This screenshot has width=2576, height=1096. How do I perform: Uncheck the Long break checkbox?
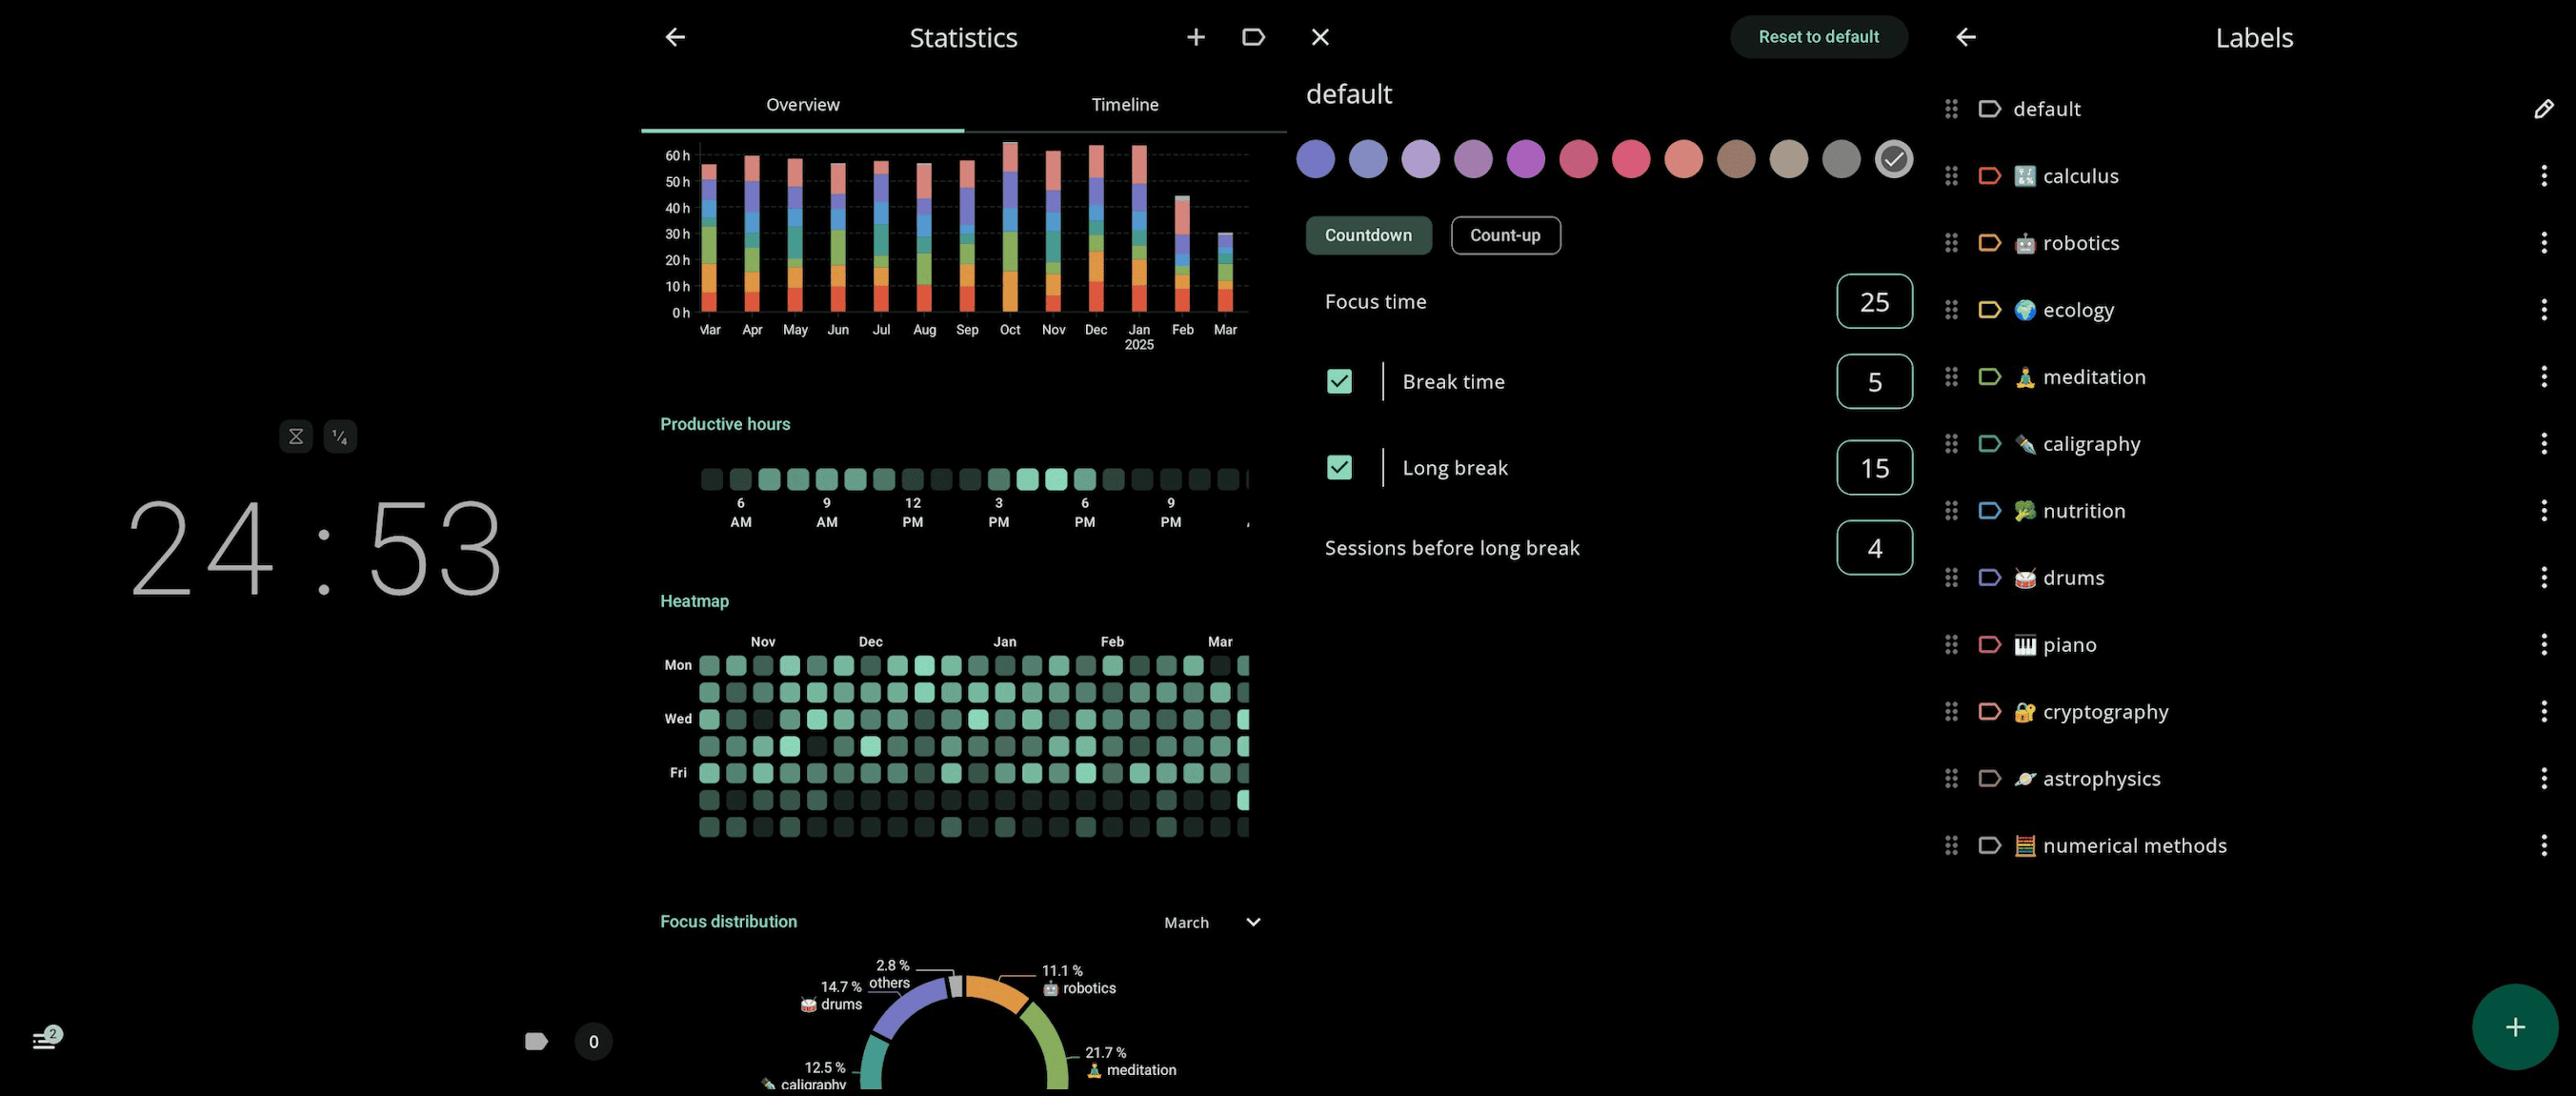pyautogui.click(x=1339, y=467)
